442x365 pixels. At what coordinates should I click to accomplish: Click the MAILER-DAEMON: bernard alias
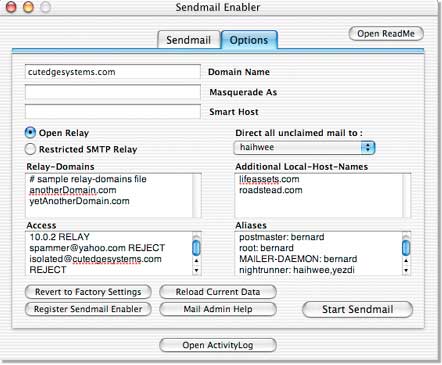[298, 259]
